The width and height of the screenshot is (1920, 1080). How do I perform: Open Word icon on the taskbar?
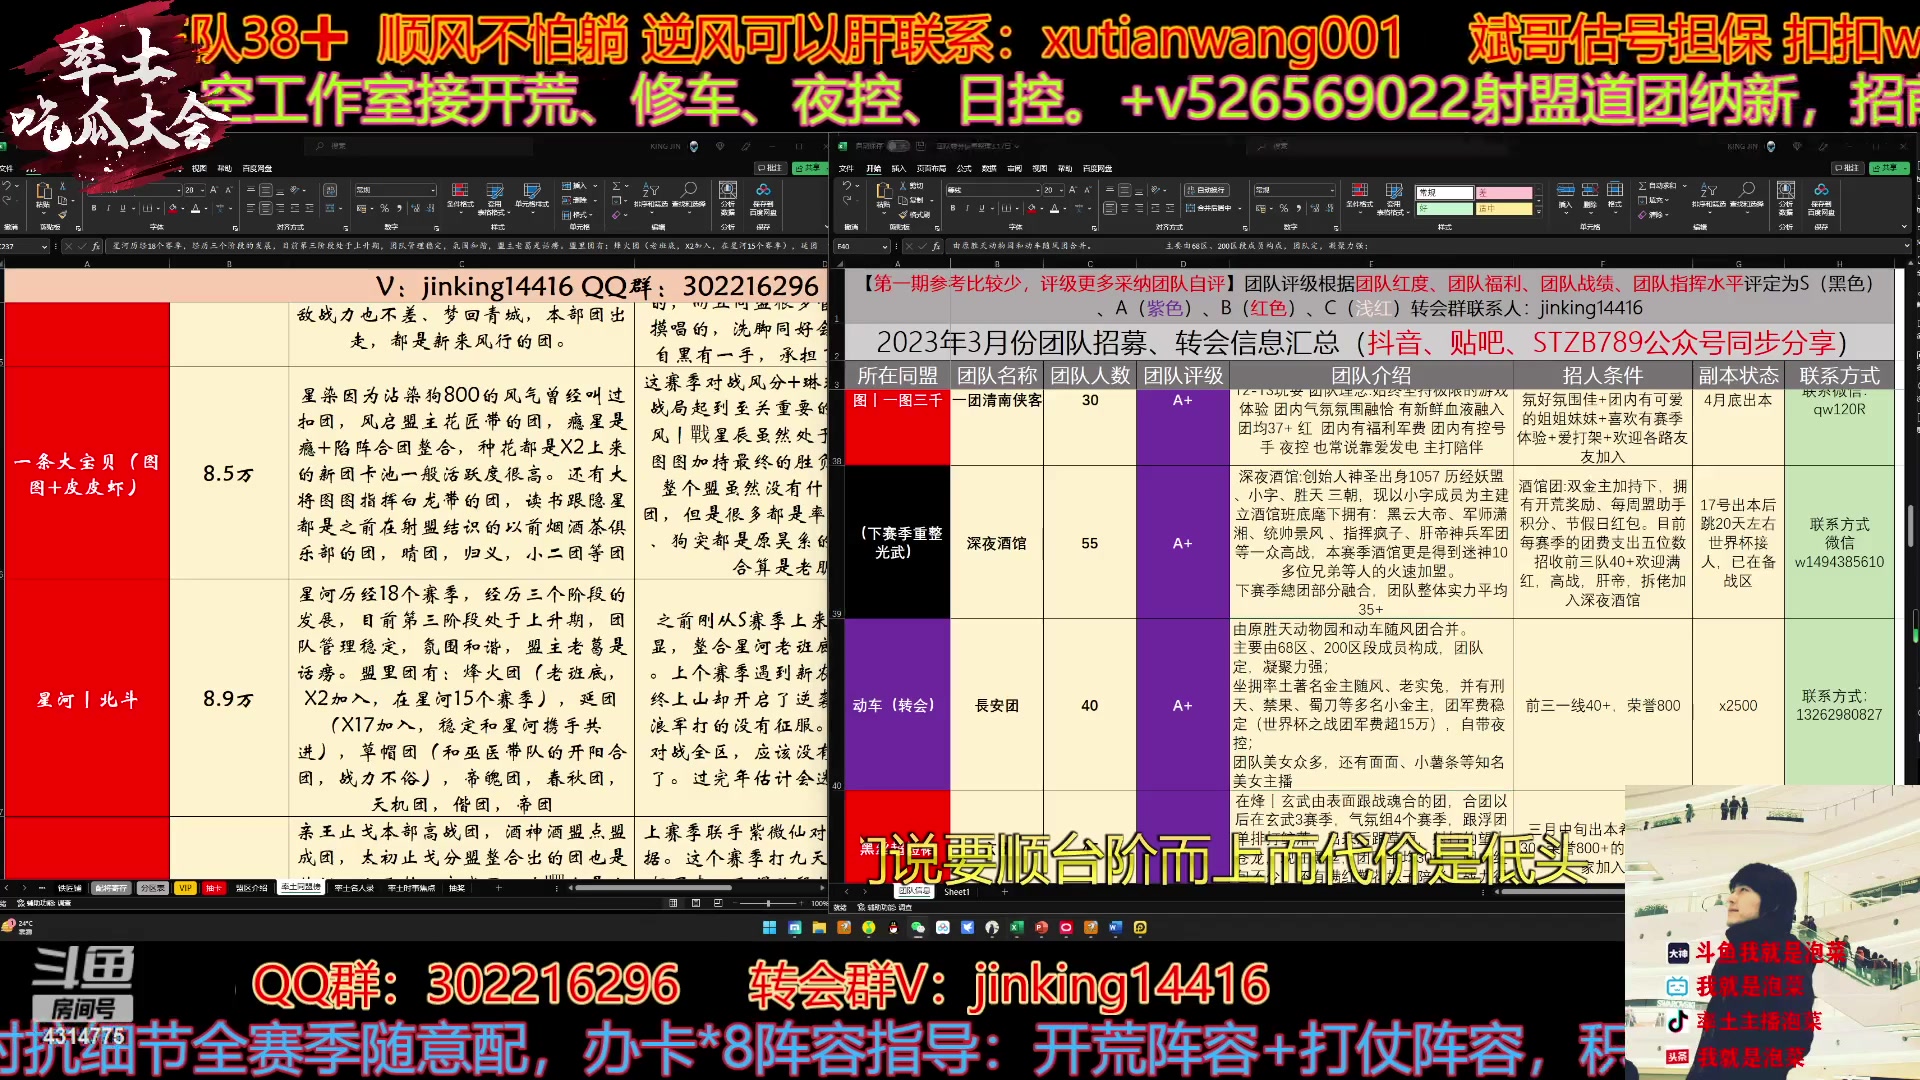(1115, 927)
